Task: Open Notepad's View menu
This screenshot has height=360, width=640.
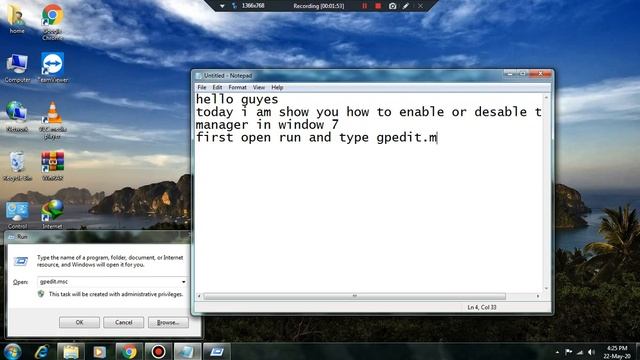Action: [x=259, y=87]
